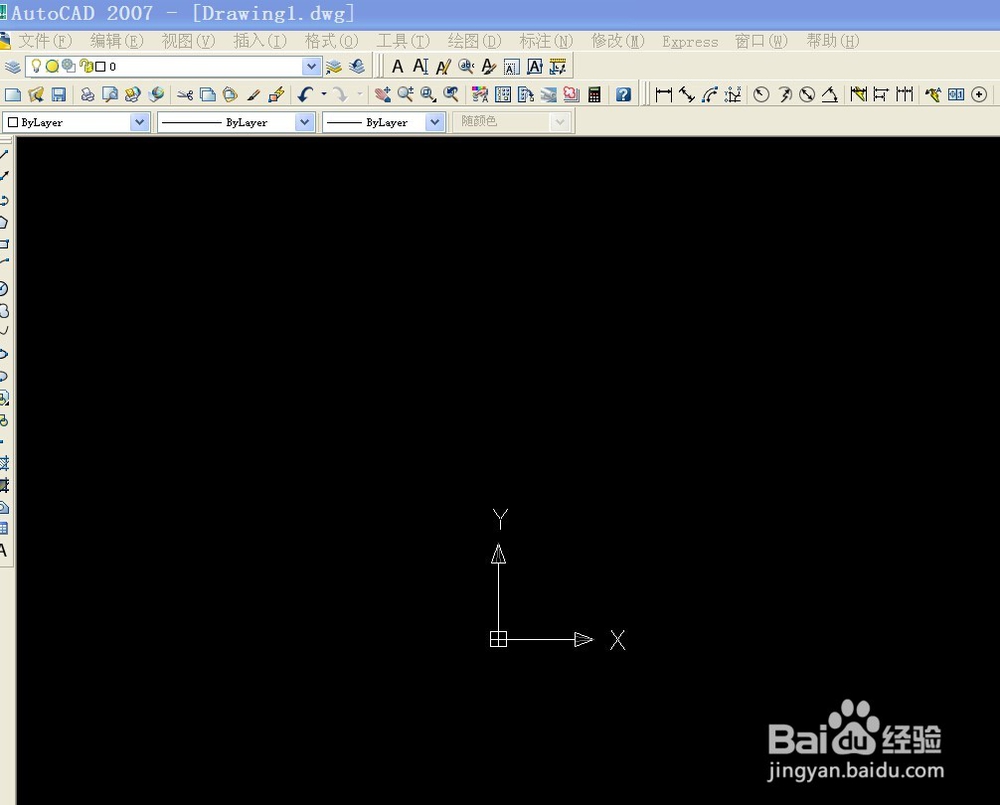The image size is (1000, 805).
Task: Select the Single Line Text tool
Action: coord(420,66)
